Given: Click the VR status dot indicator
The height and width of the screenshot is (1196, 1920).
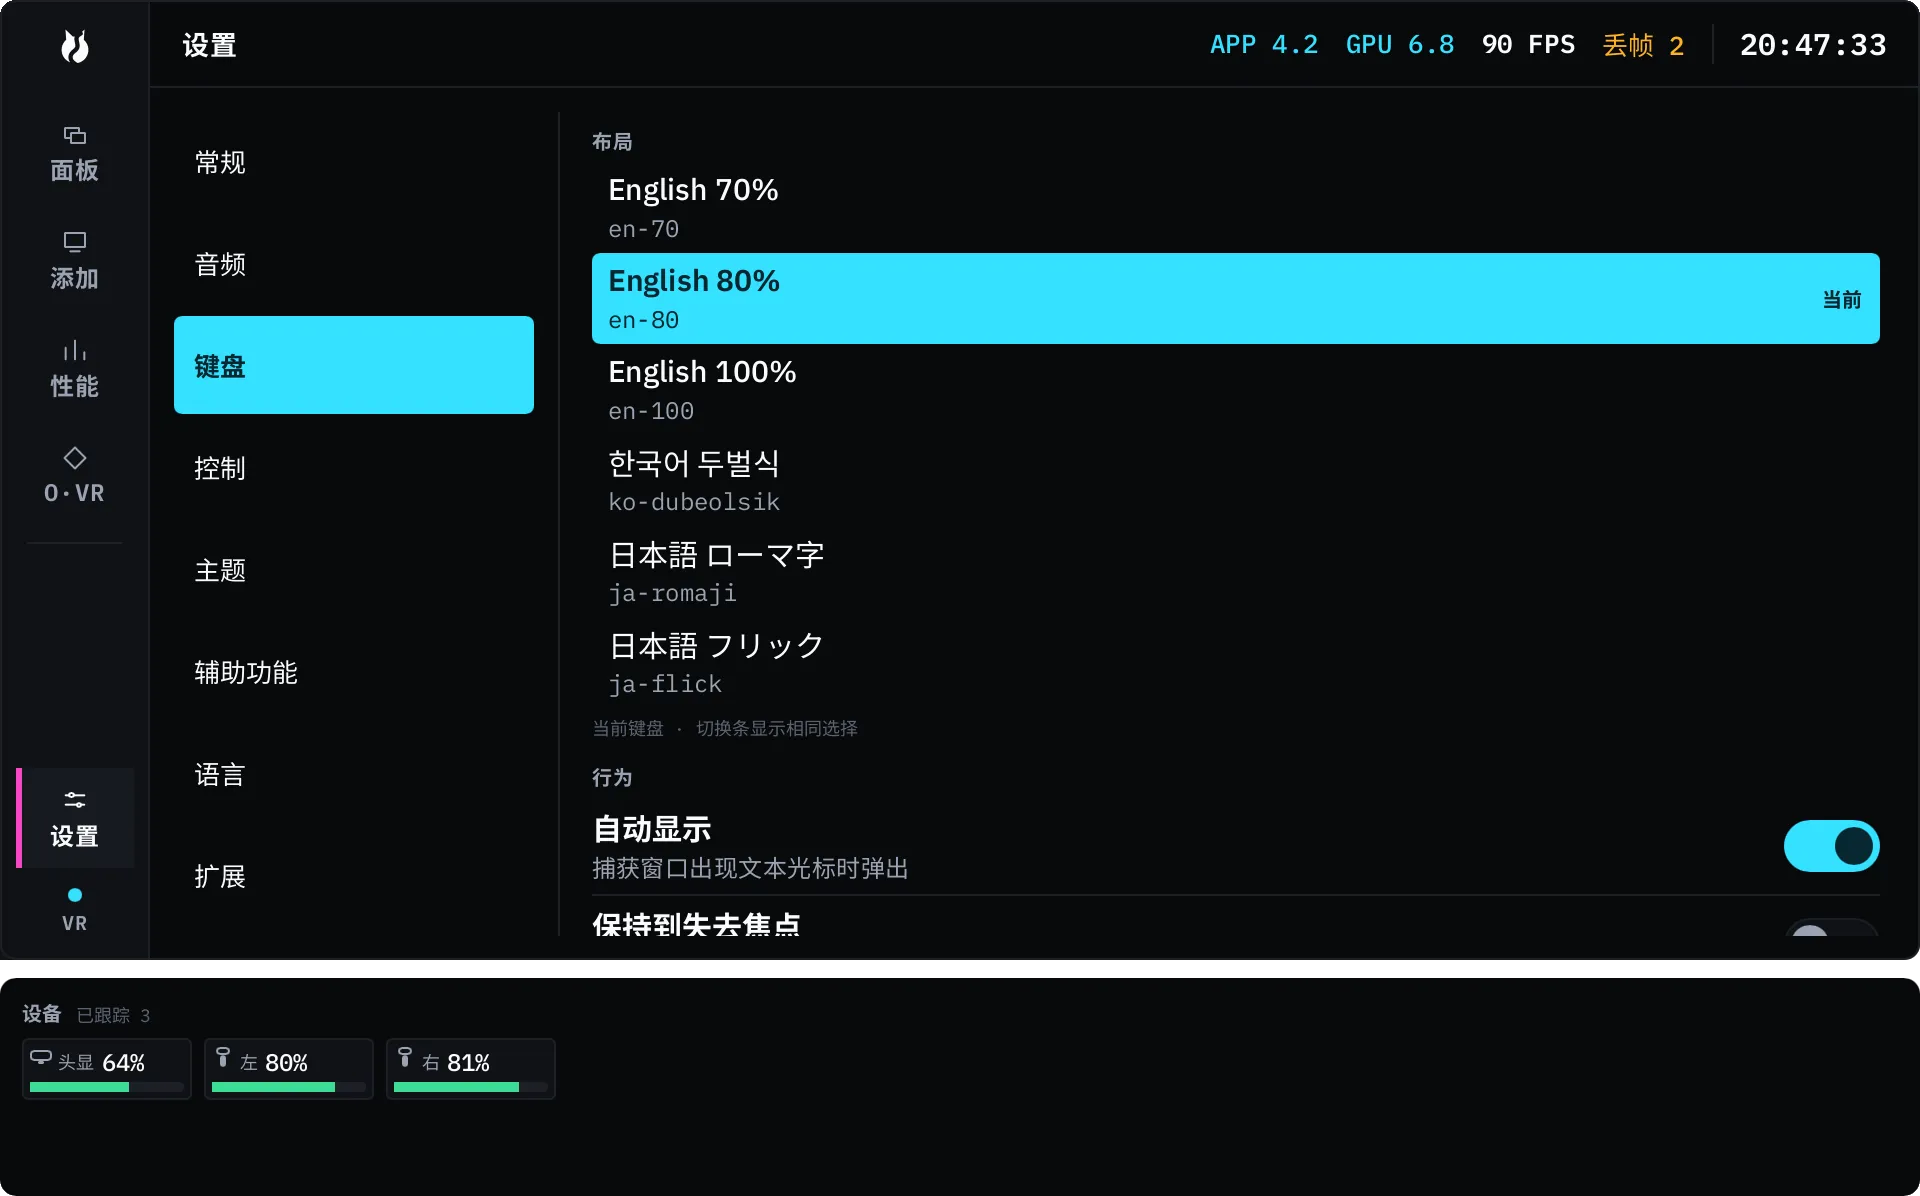Looking at the screenshot, I should (x=75, y=895).
